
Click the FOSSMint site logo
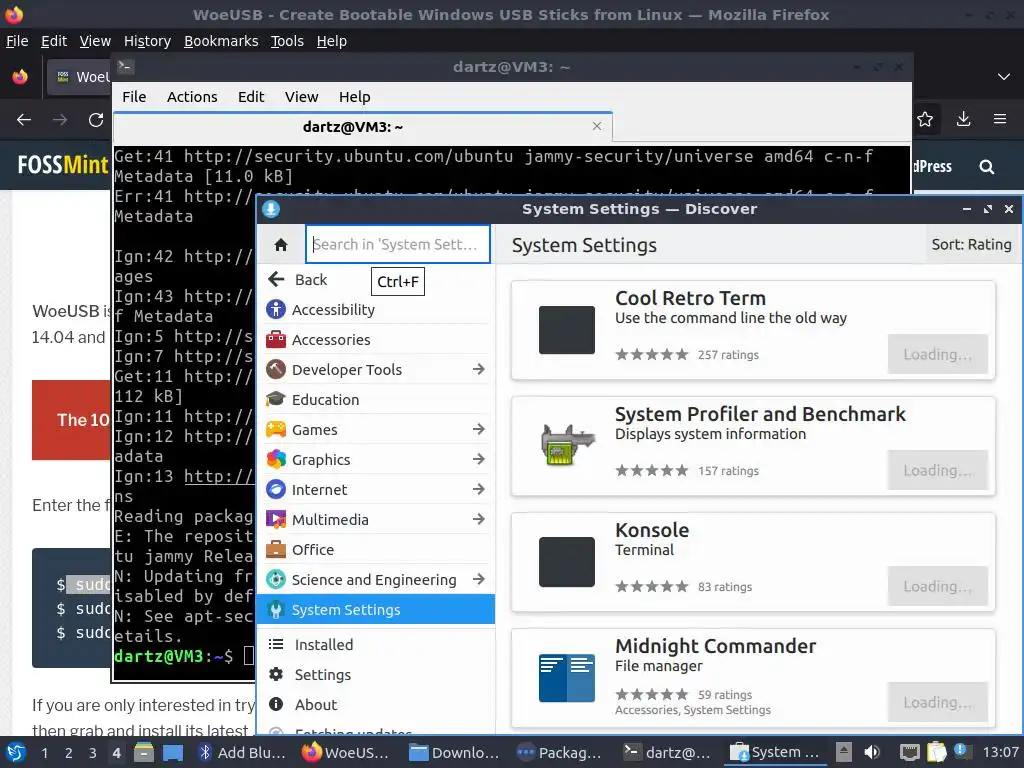click(x=63, y=165)
